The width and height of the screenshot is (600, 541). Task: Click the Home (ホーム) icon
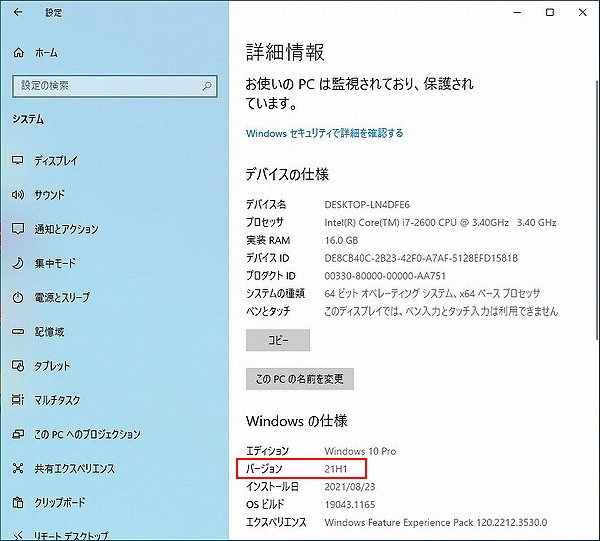point(18,51)
